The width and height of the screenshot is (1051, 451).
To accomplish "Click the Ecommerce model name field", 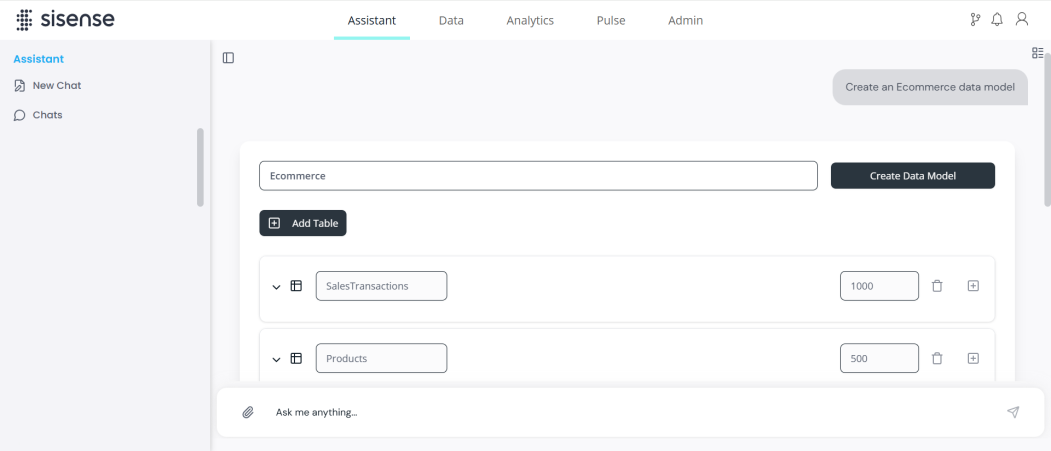I will pyautogui.click(x=538, y=176).
